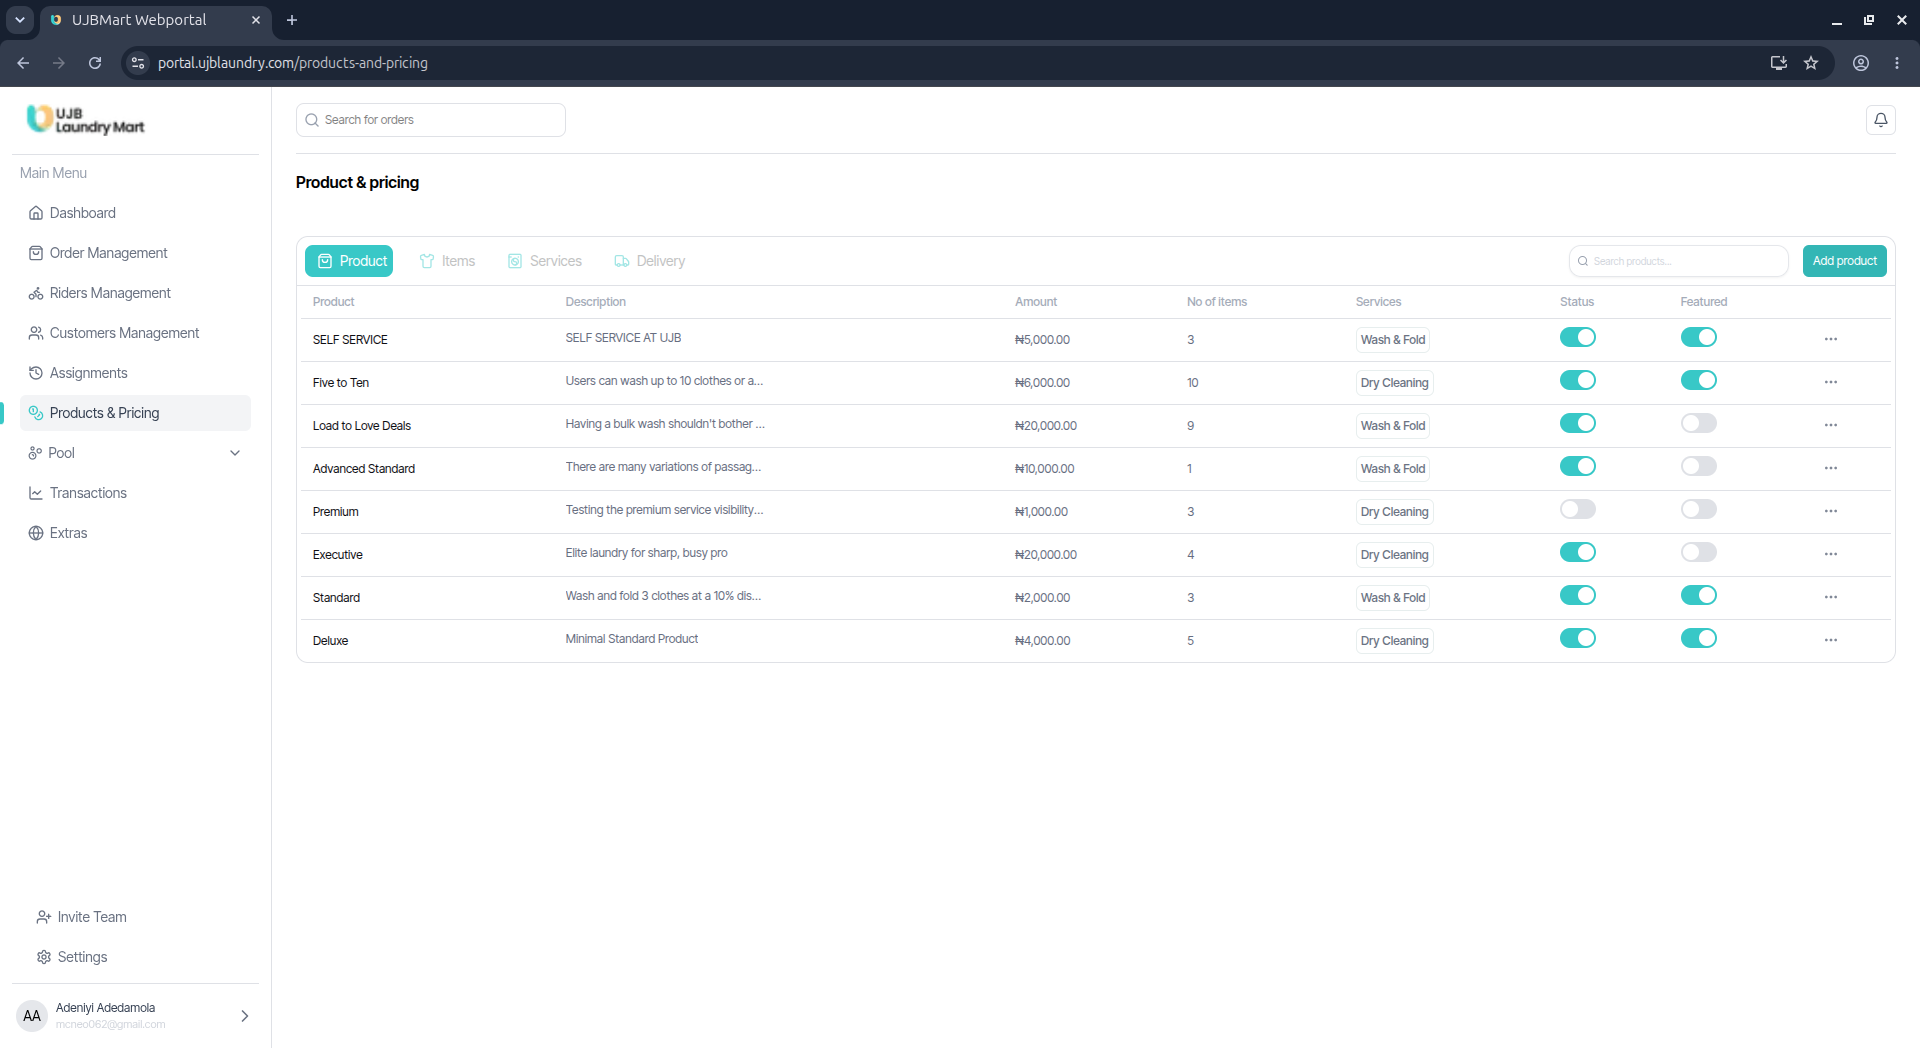
Task: Open Products & Pricing menu item
Action: click(135, 413)
